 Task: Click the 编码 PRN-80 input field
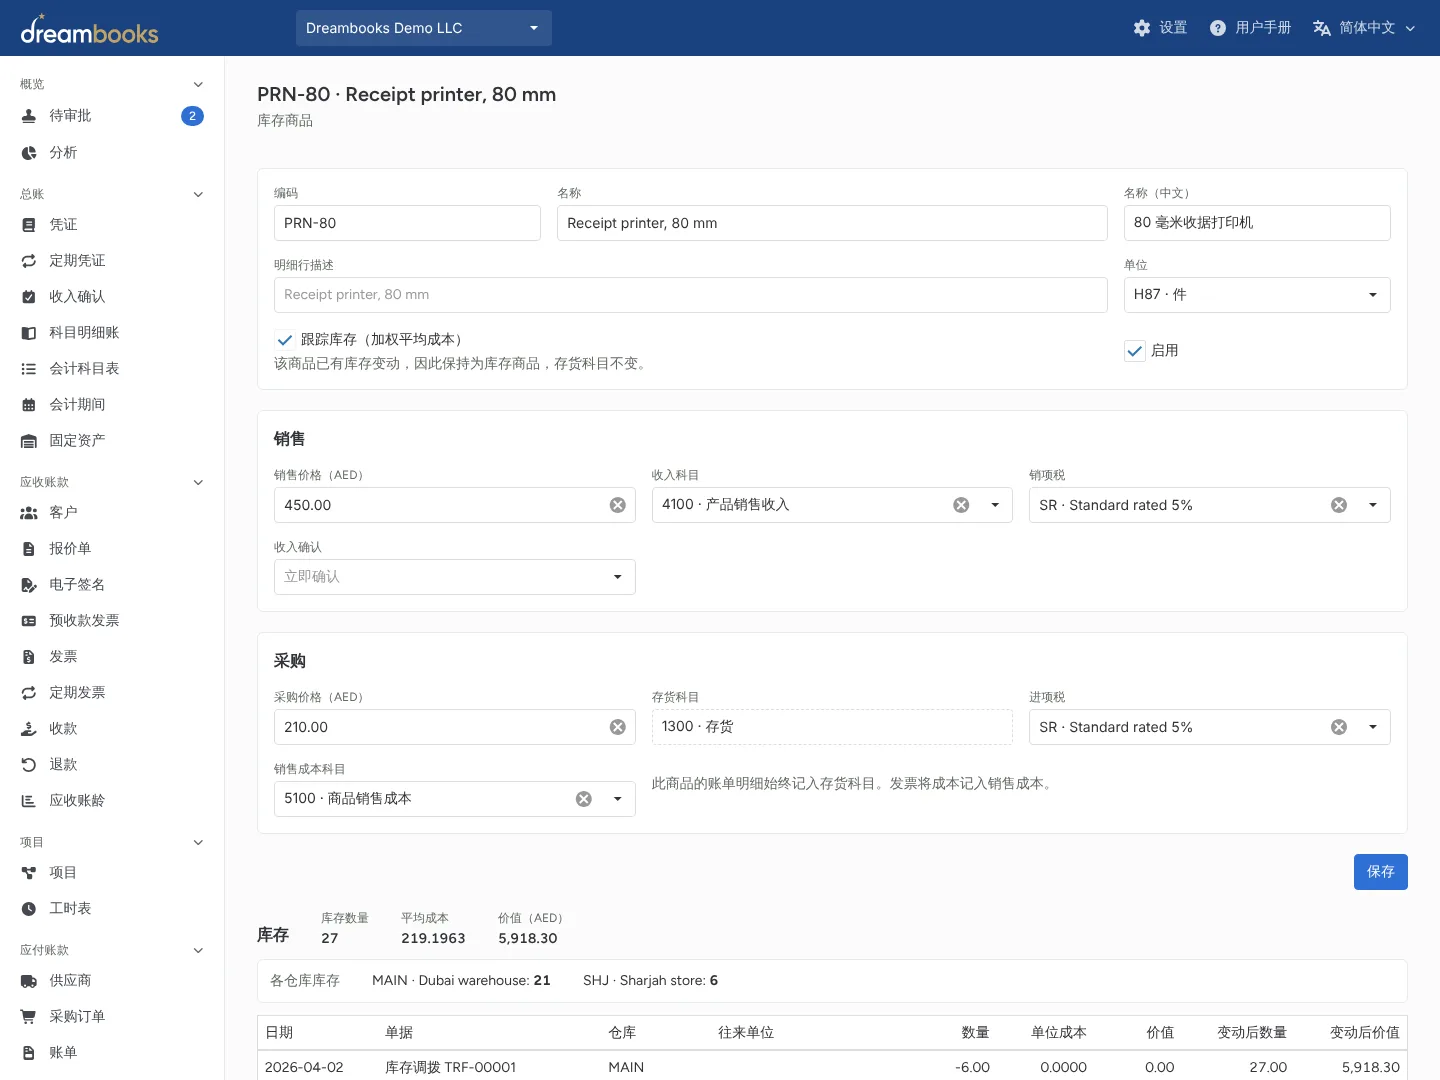407,223
